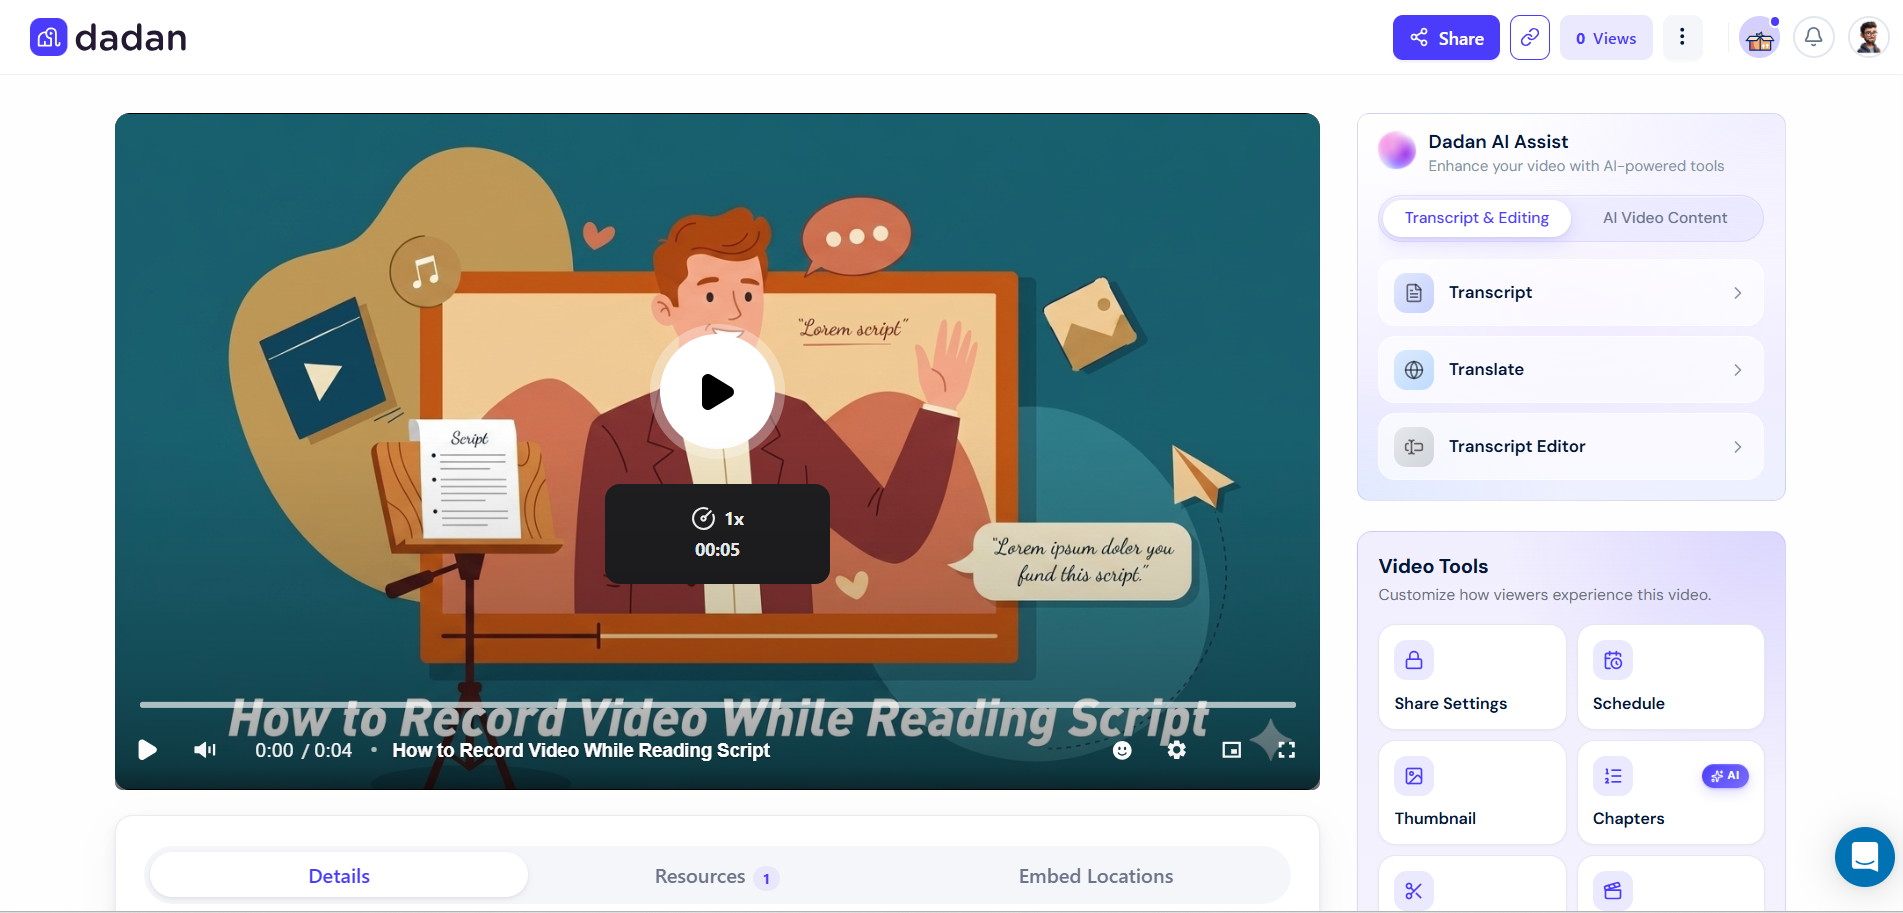Screen dimensions: 1903x913
Task: Play video using the center play button
Action: [717, 391]
